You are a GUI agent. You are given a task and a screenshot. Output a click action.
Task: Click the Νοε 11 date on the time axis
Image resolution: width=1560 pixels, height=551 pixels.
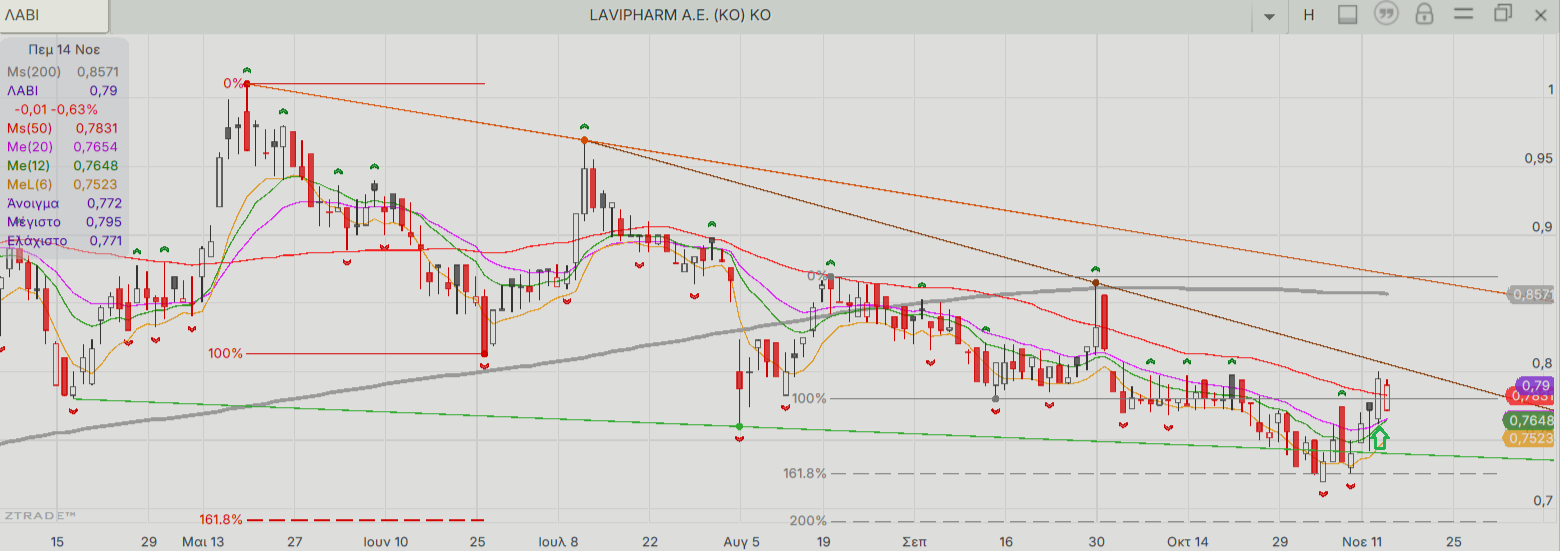[x=1362, y=541]
